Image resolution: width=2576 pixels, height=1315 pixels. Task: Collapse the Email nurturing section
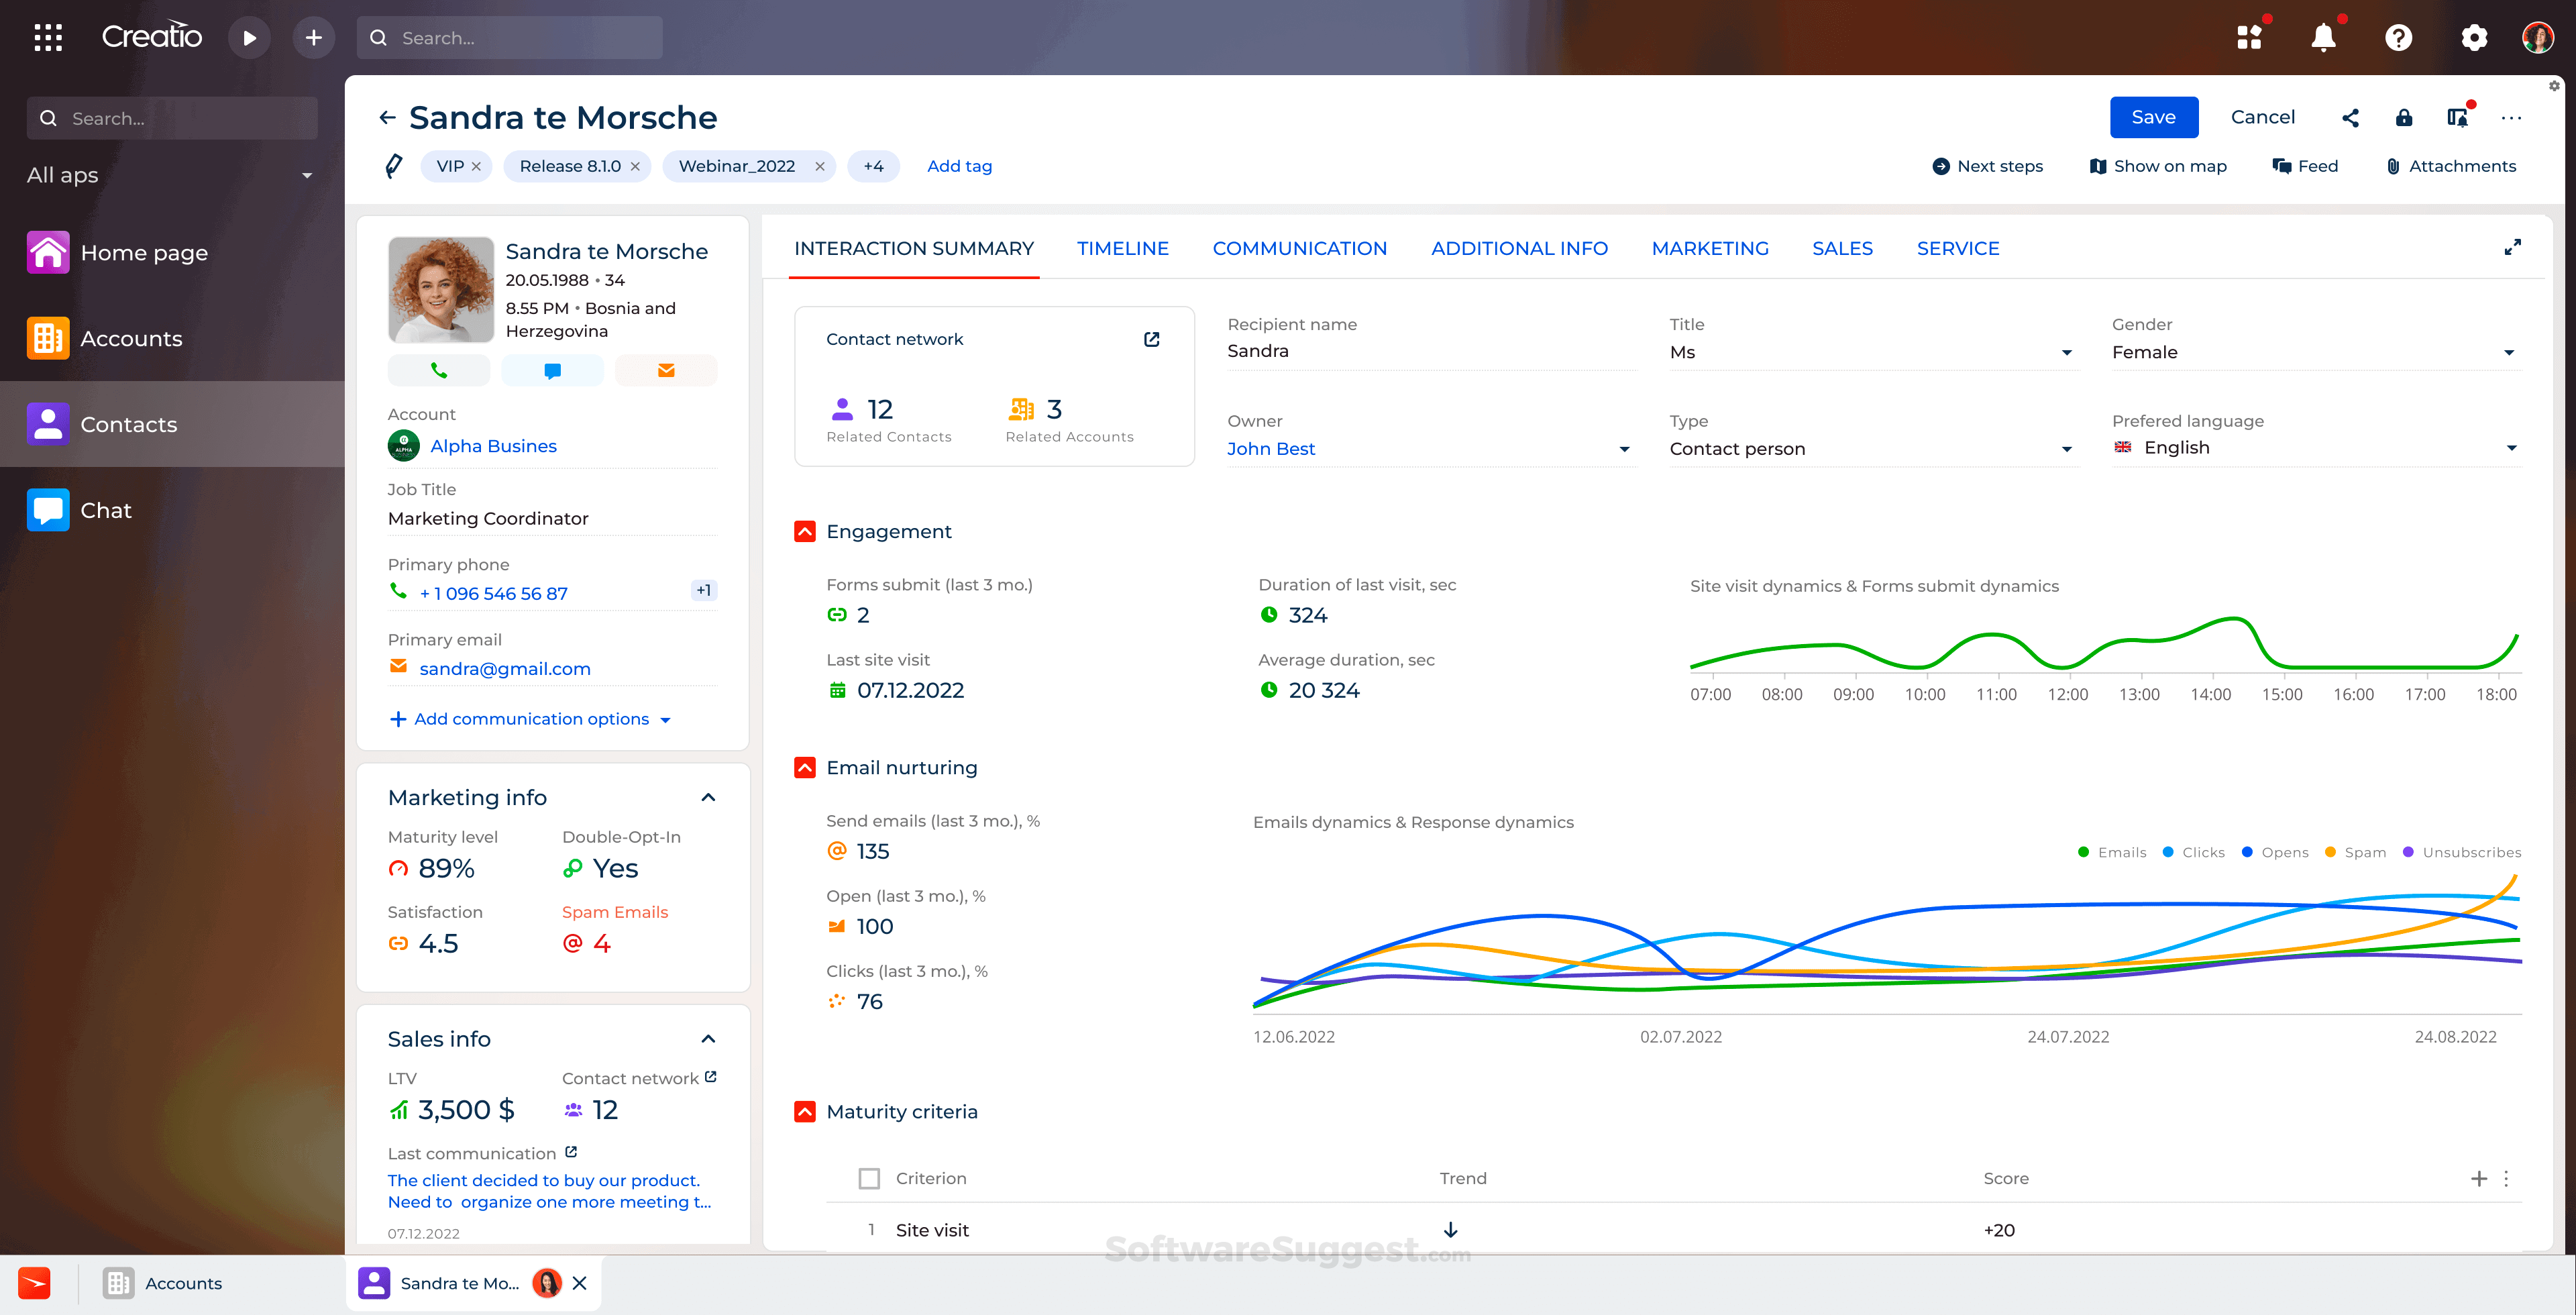click(805, 767)
